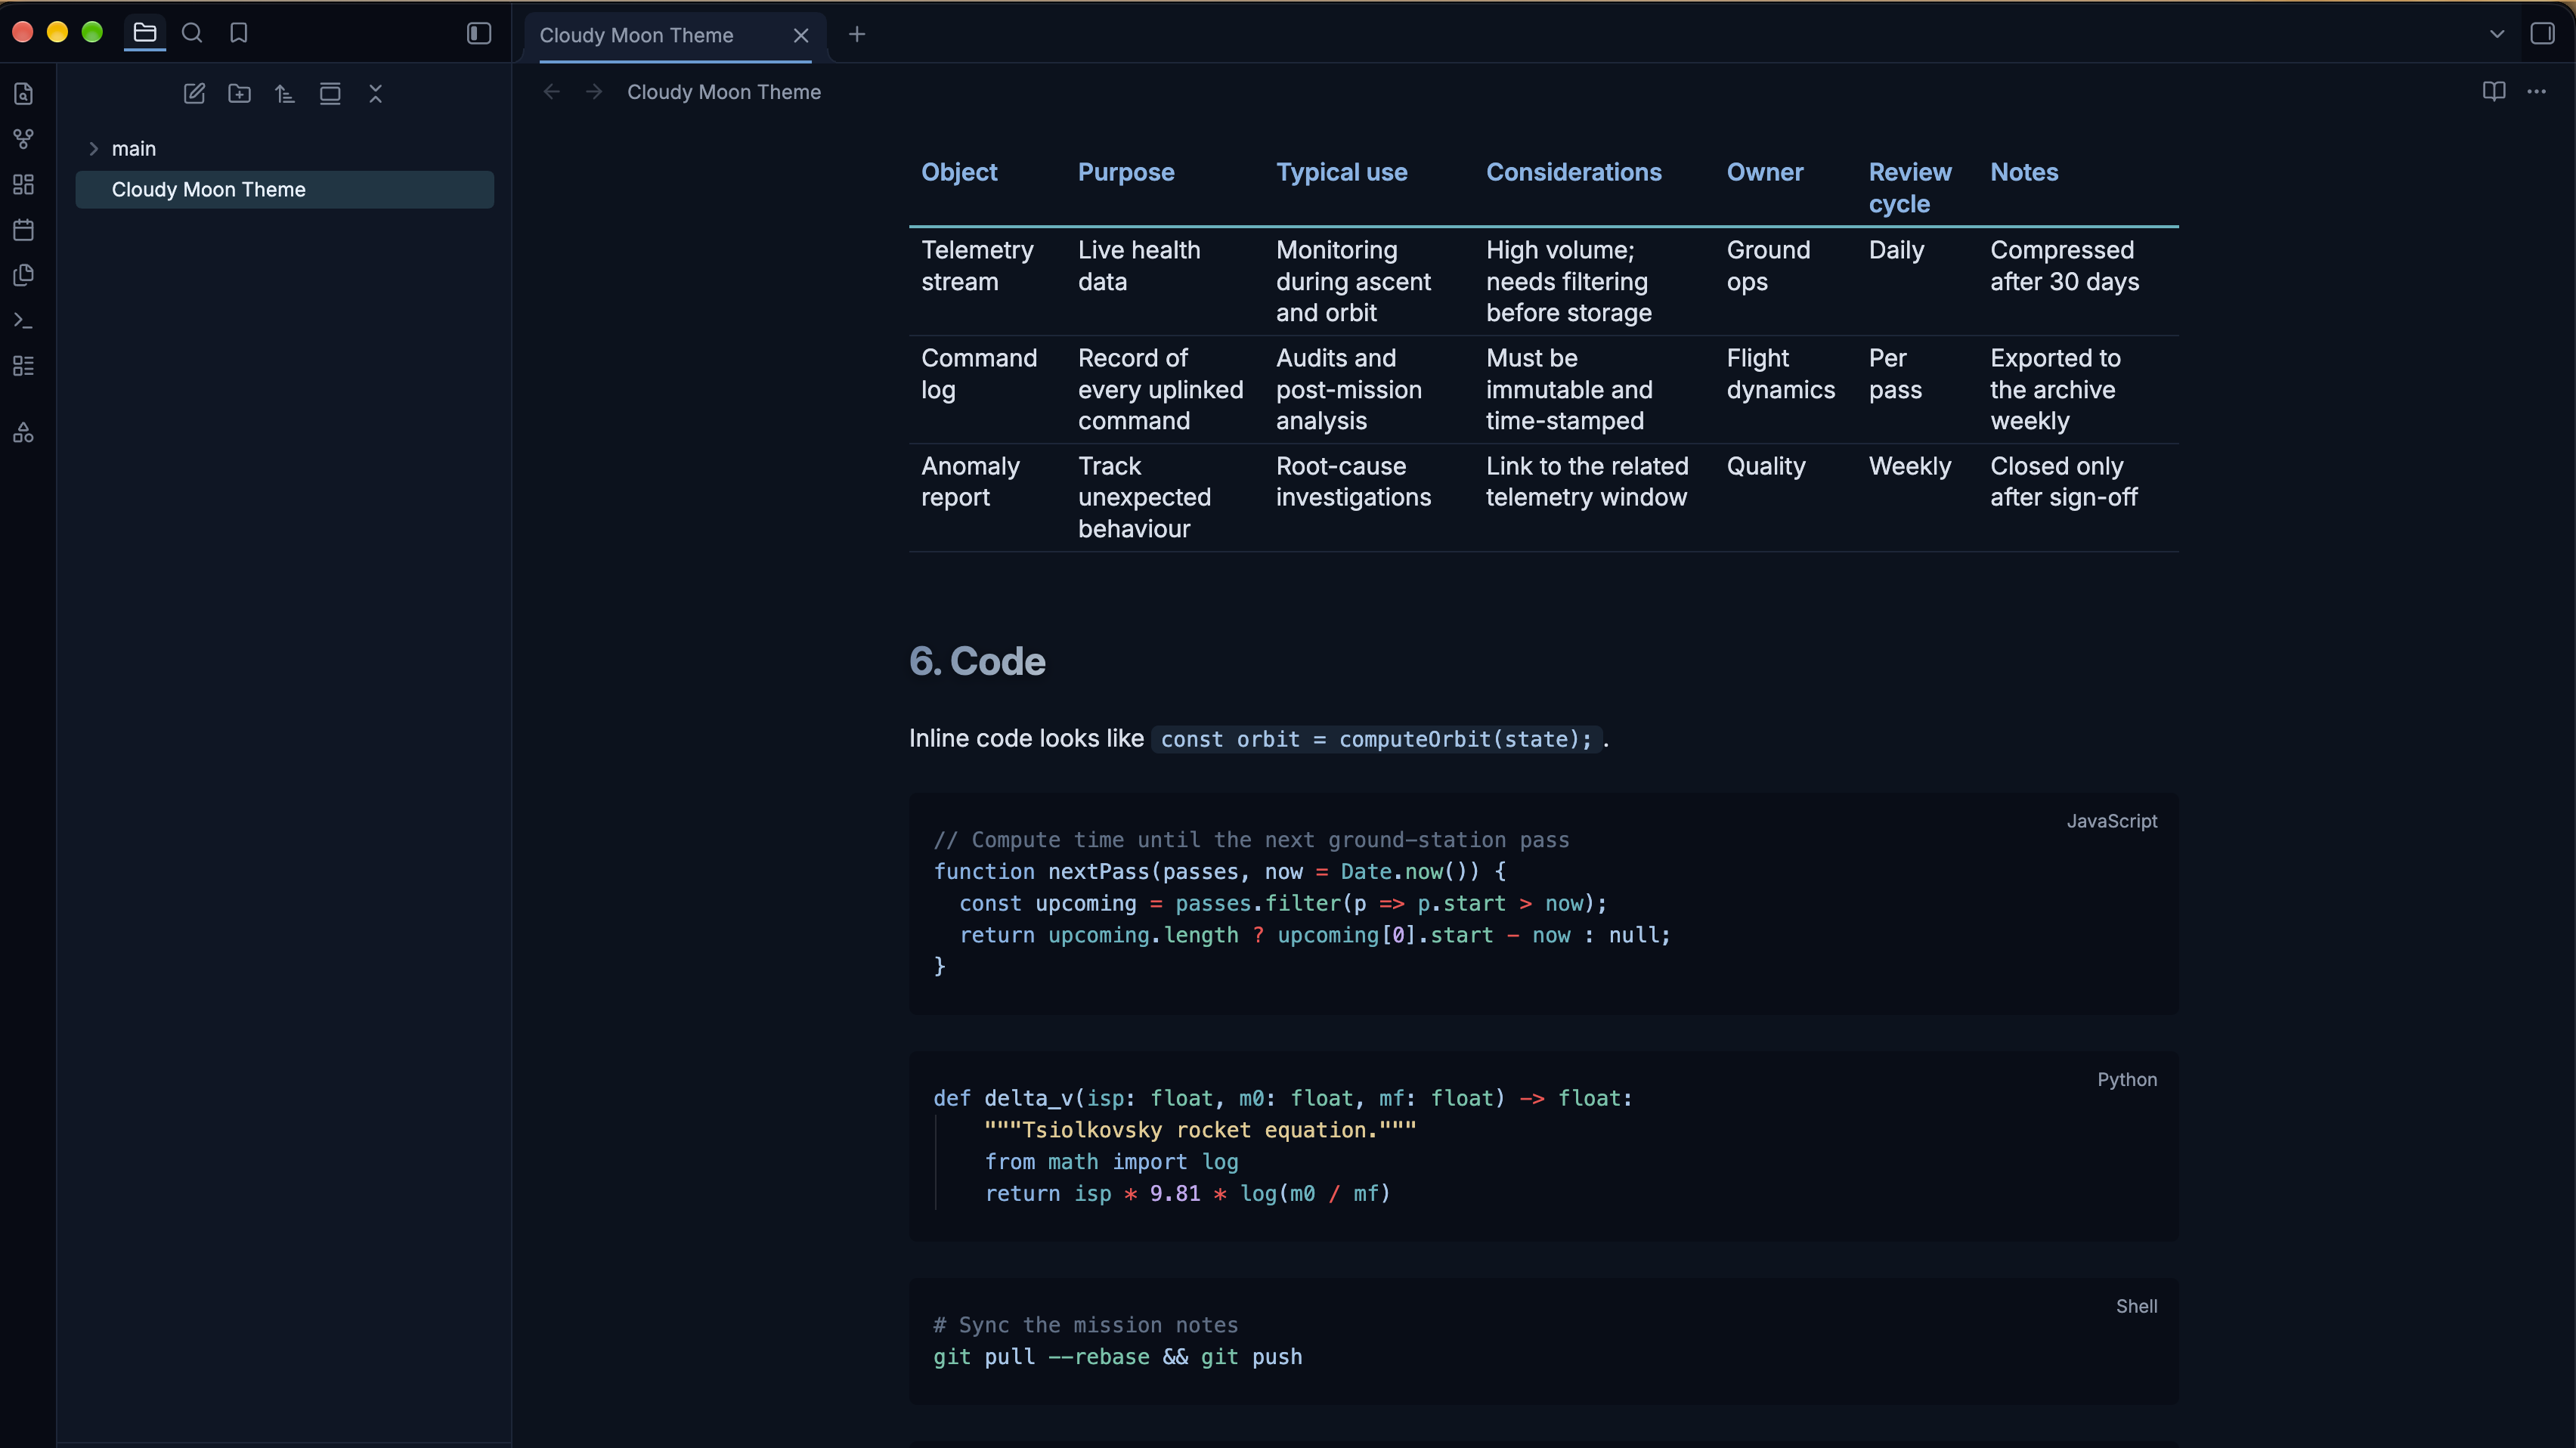Create a new note
Image resolution: width=2576 pixels, height=1448 pixels.
[194, 93]
